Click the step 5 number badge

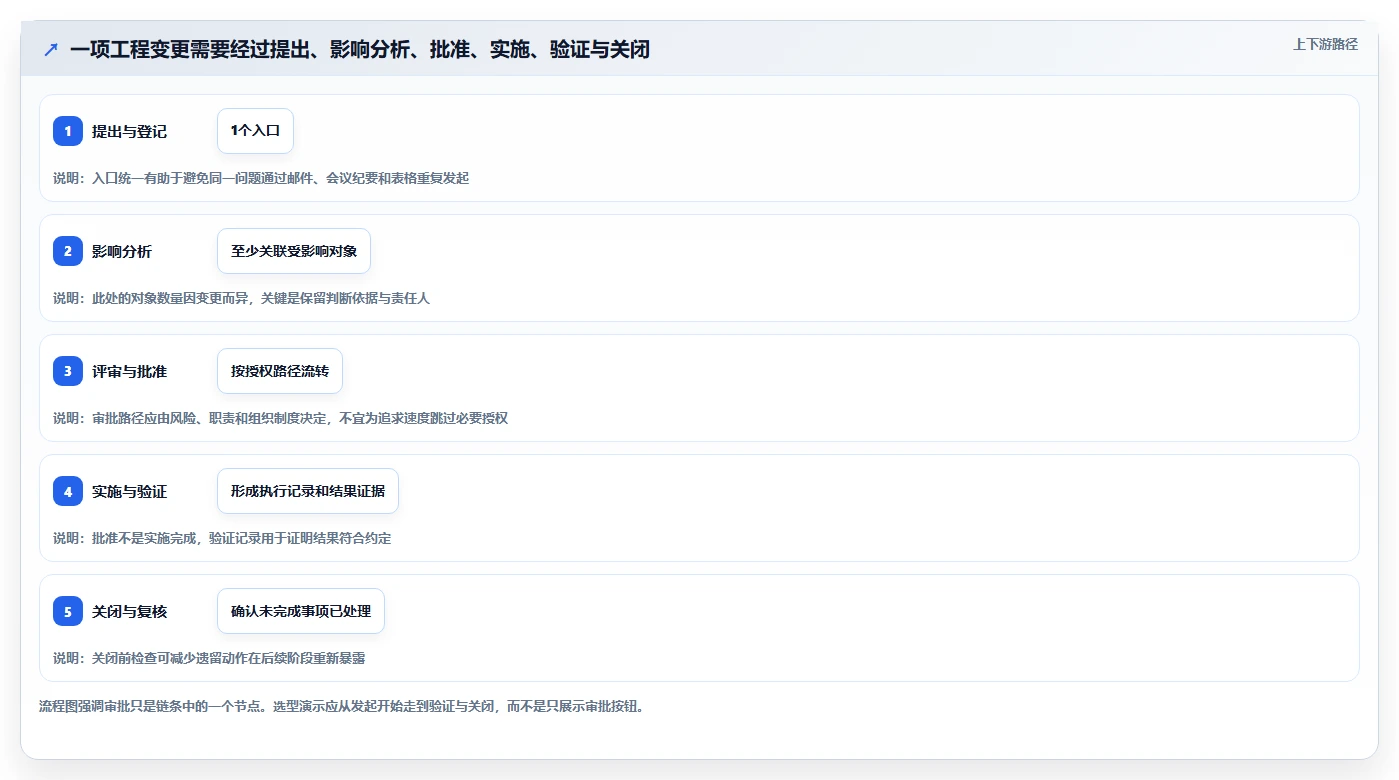[x=68, y=611]
